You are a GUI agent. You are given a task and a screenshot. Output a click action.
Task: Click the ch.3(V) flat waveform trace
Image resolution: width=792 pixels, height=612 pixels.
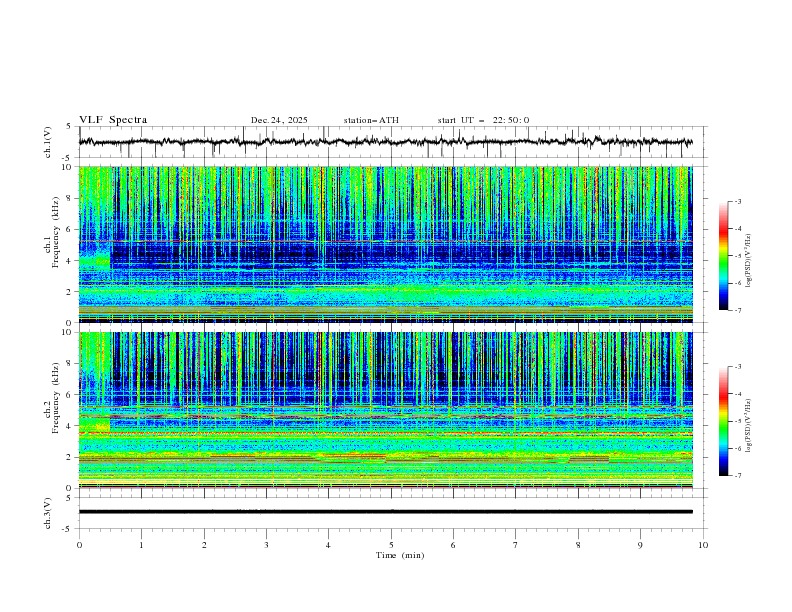click(390, 511)
